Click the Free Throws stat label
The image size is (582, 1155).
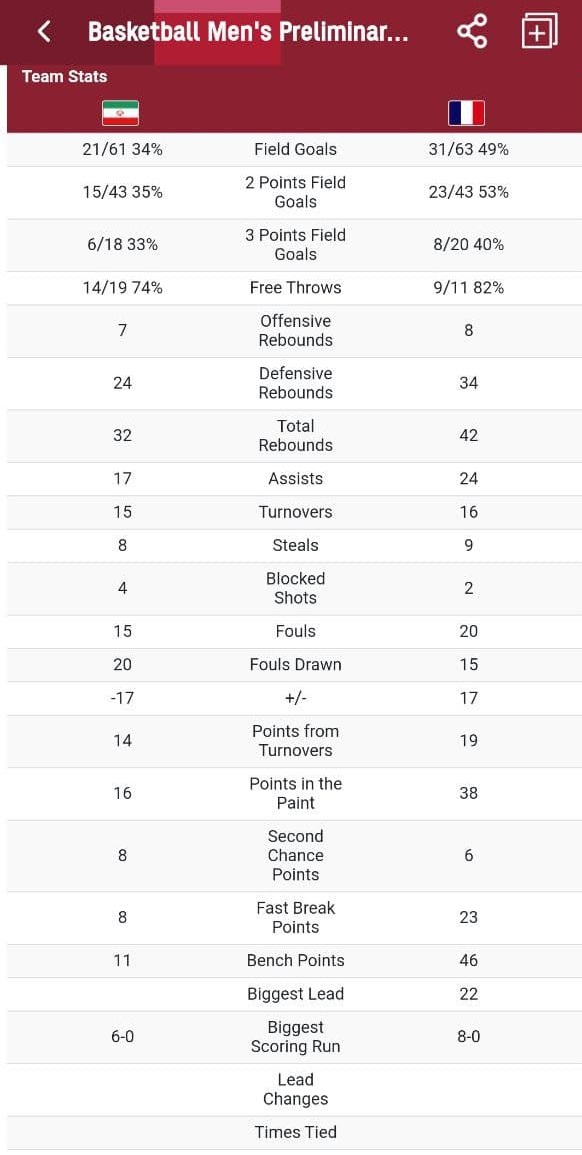click(x=295, y=288)
